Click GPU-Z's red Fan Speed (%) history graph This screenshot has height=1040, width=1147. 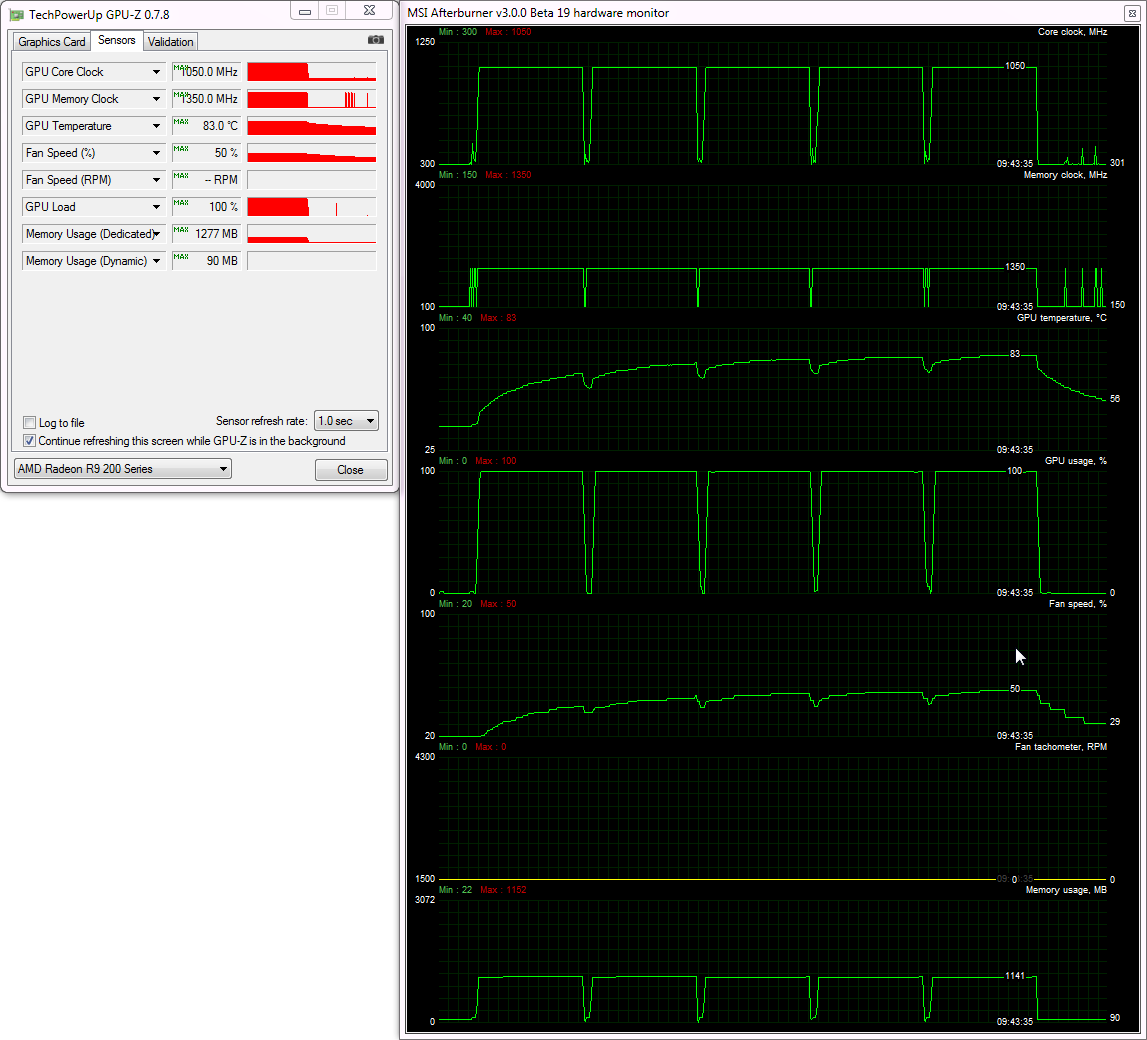pos(312,153)
